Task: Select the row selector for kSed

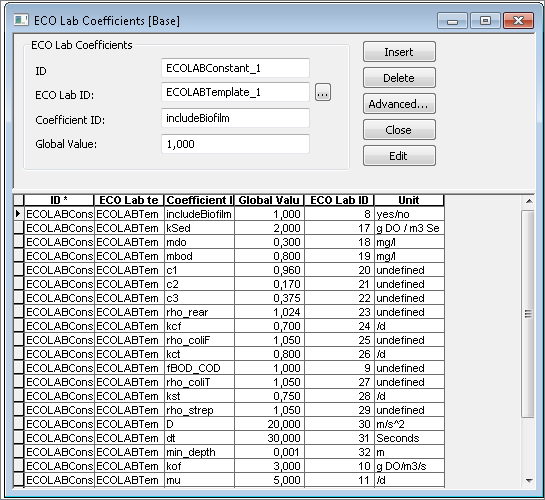Action: [x=19, y=228]
